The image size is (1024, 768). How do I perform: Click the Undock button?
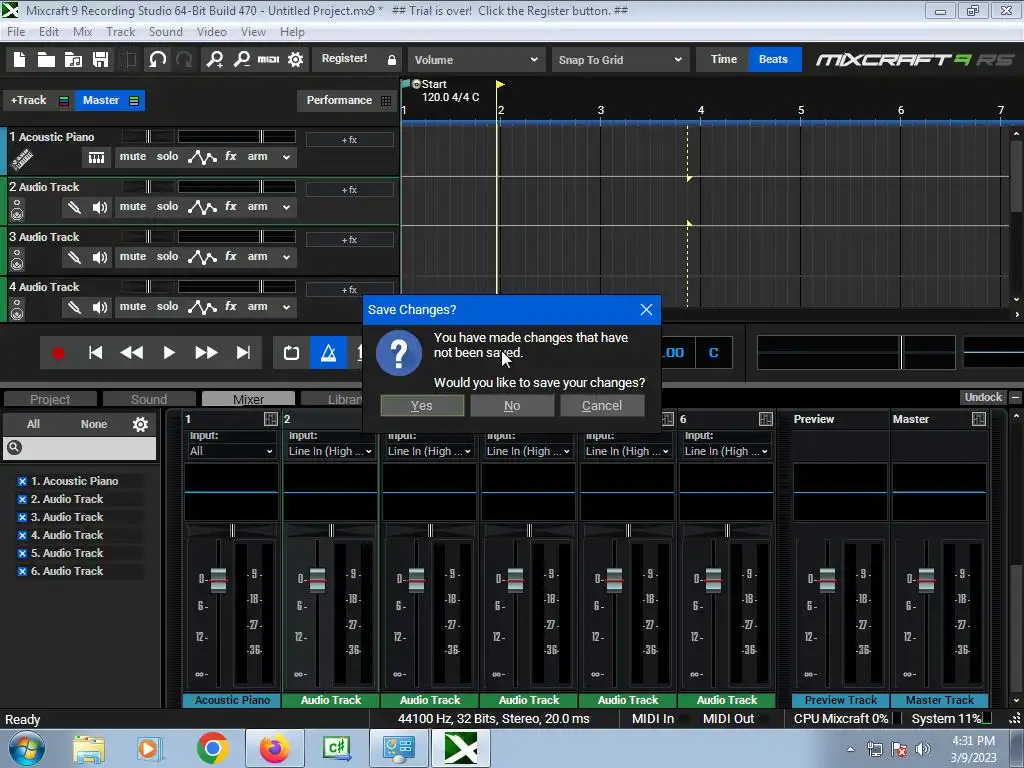pyautogui.click(x=983, y=397)
